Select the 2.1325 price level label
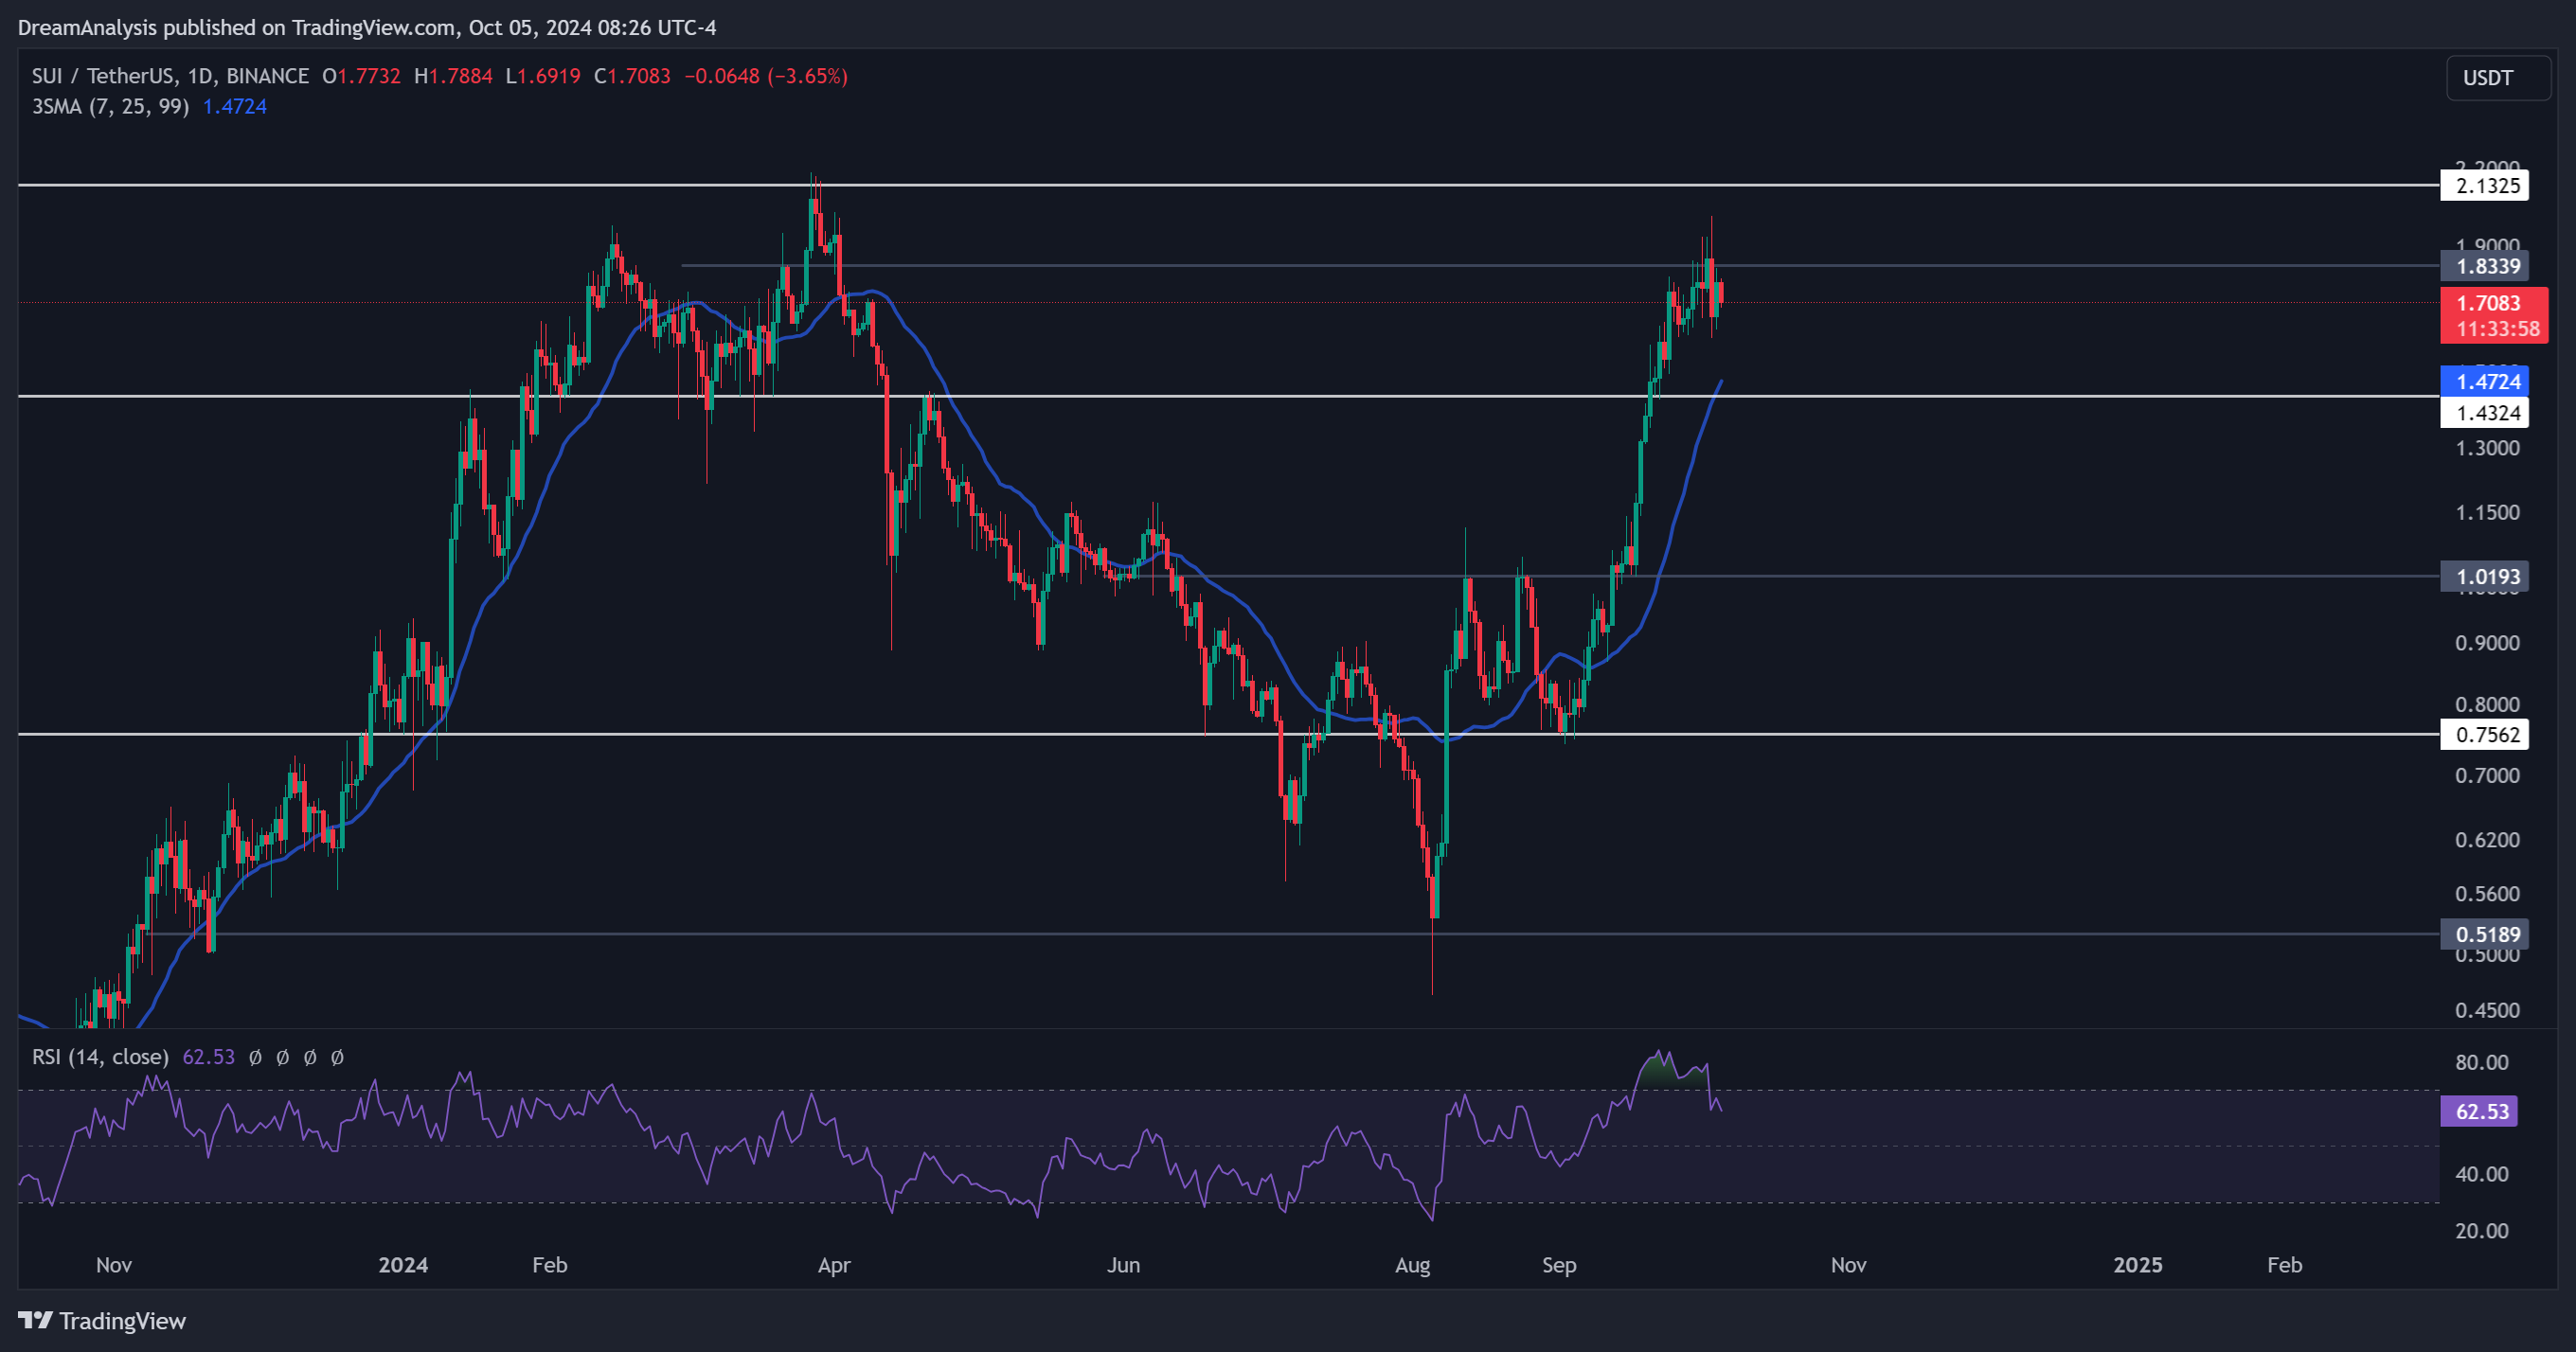2576x1352 pixels. [x=2484, y=186]
